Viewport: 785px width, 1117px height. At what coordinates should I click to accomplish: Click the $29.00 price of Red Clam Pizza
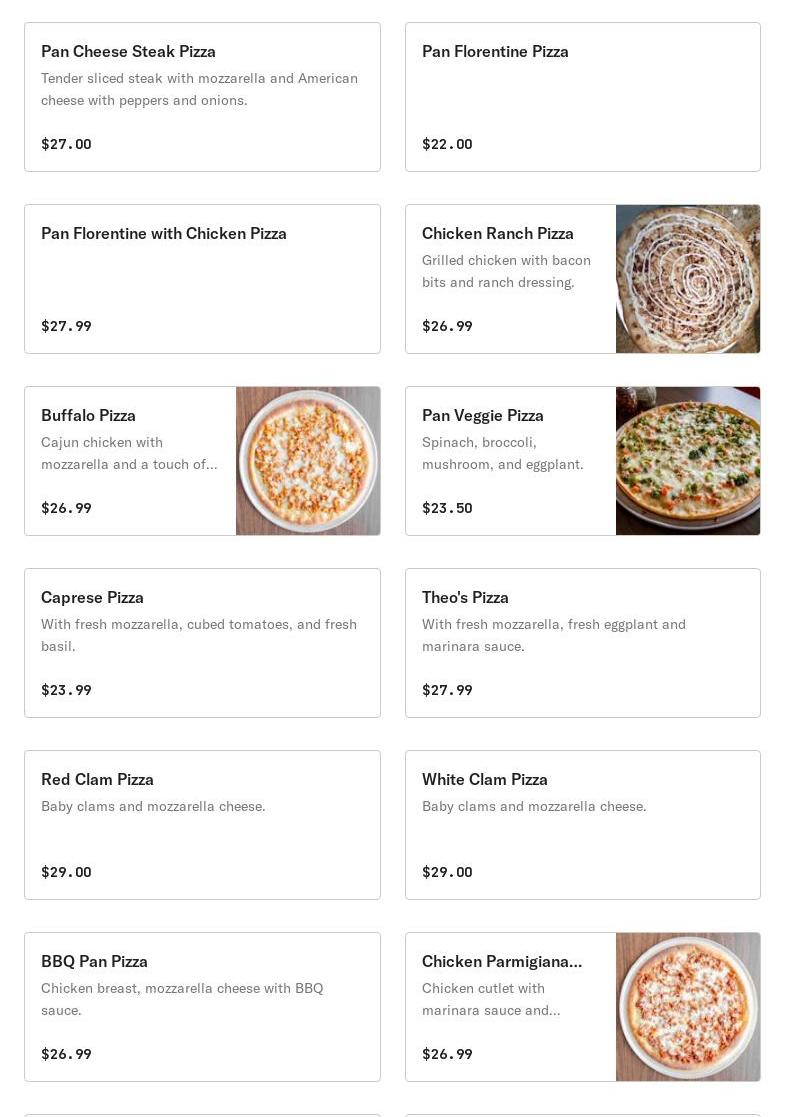tap(66, 872)
